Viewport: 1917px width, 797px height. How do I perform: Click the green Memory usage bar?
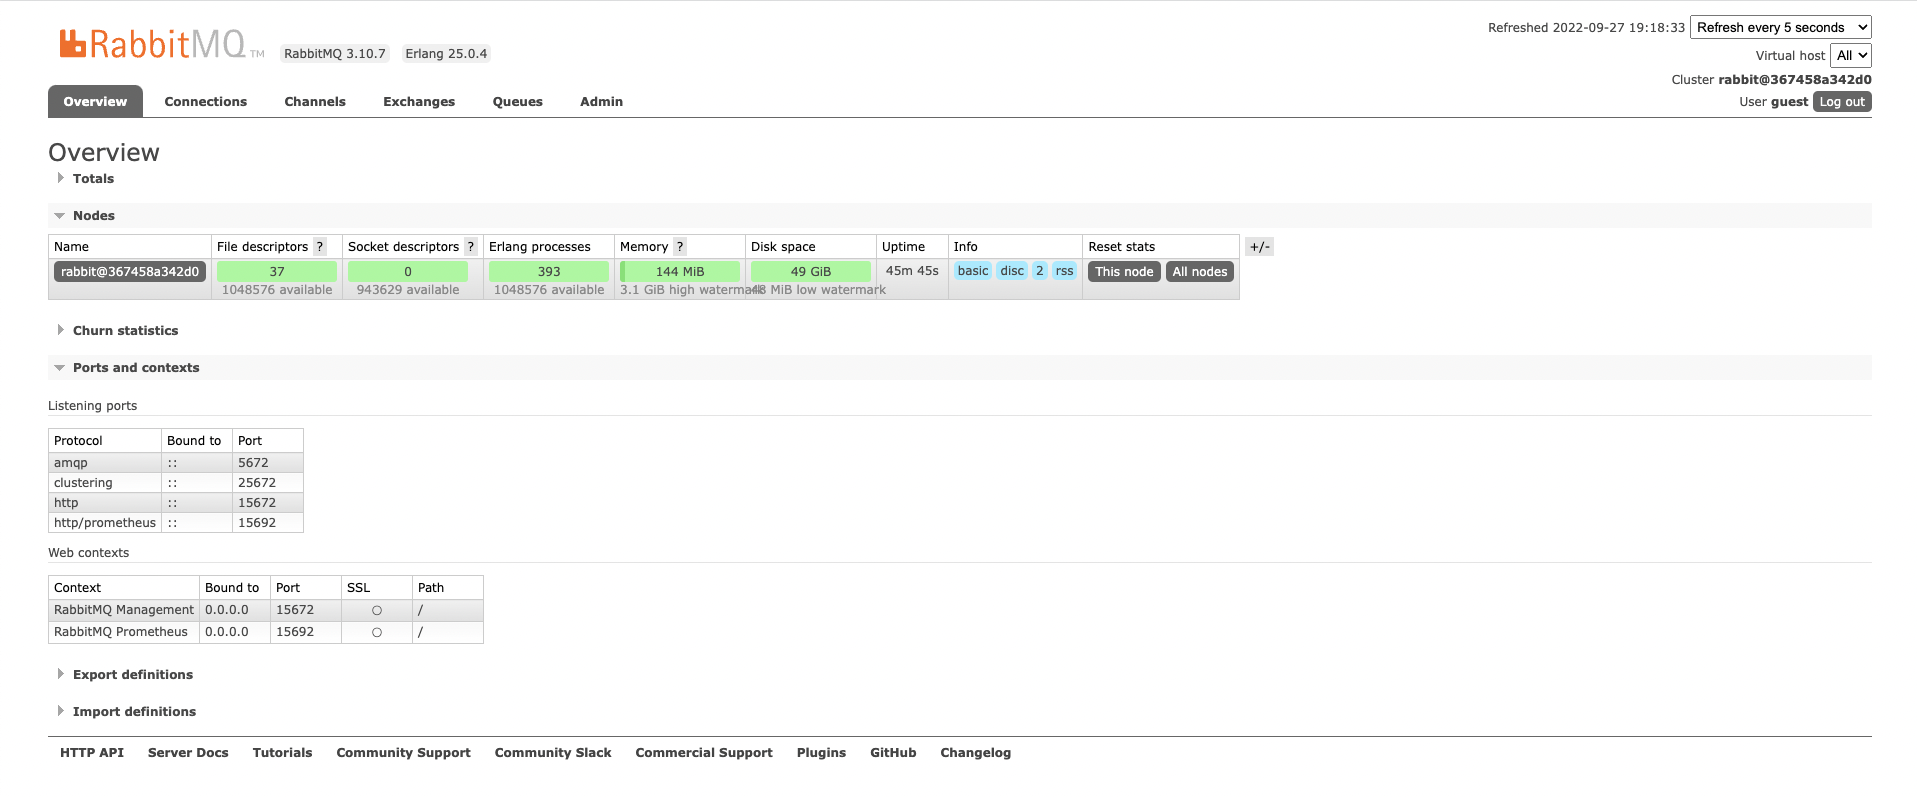tap(680, 272)
